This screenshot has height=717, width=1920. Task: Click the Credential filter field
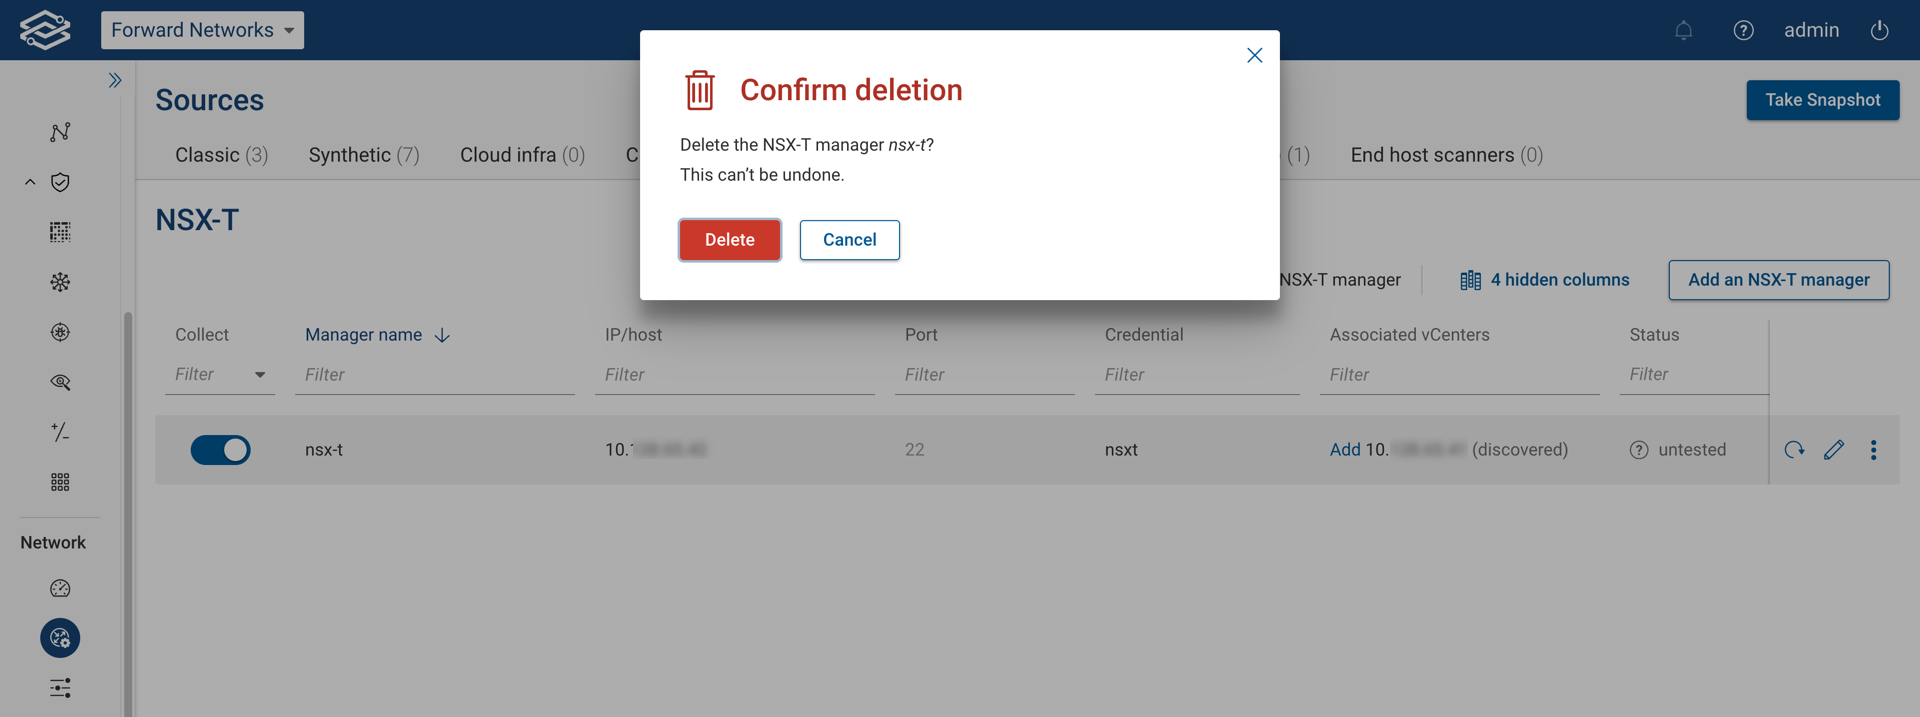click(1197, 375)
